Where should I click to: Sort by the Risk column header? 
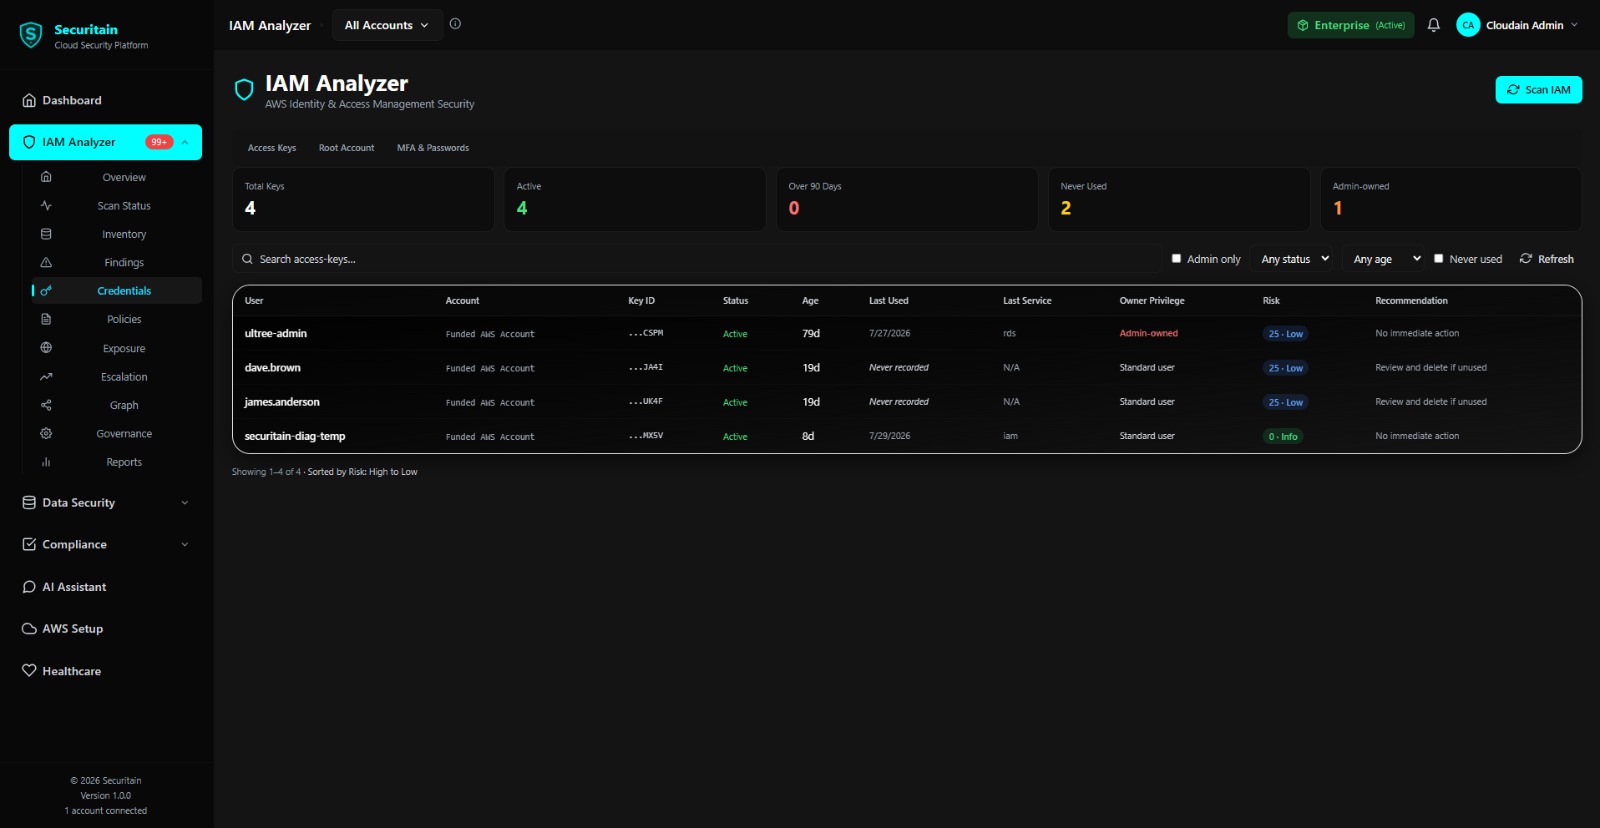(x=1271, y=301)
